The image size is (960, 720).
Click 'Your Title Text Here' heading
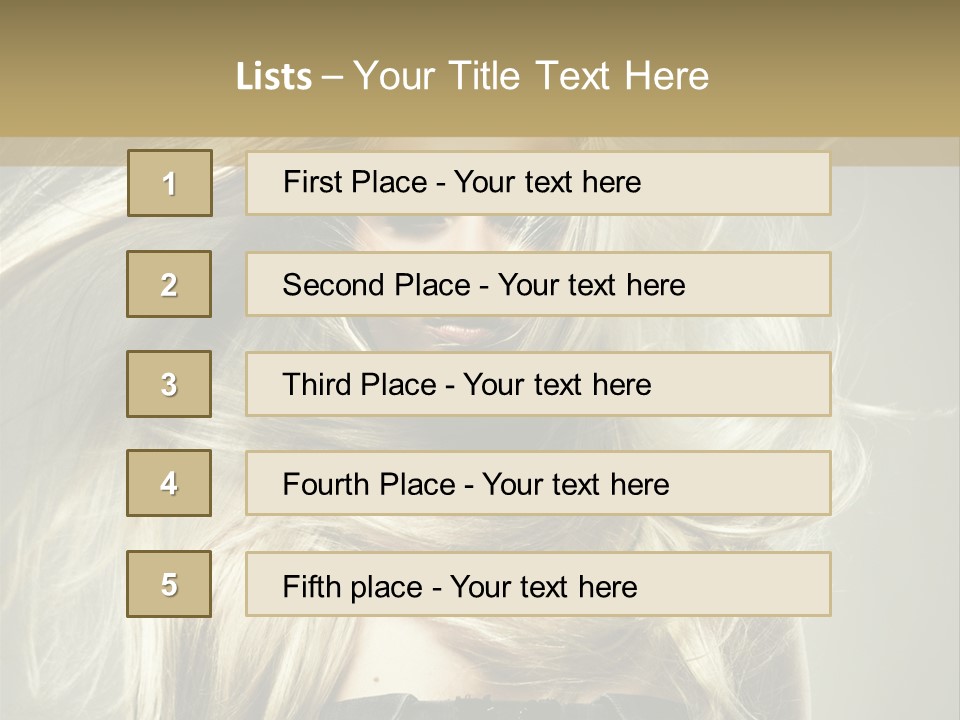[531, 76]
